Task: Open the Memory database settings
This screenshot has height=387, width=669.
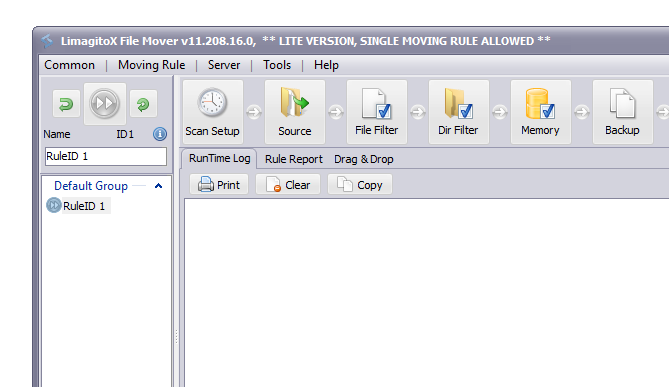Action: [540, 112]
